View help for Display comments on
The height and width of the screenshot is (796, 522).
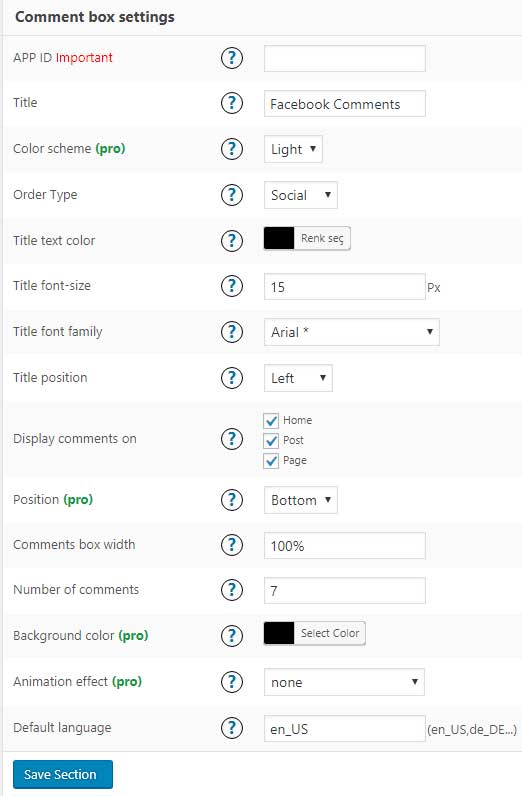(232, 439)
